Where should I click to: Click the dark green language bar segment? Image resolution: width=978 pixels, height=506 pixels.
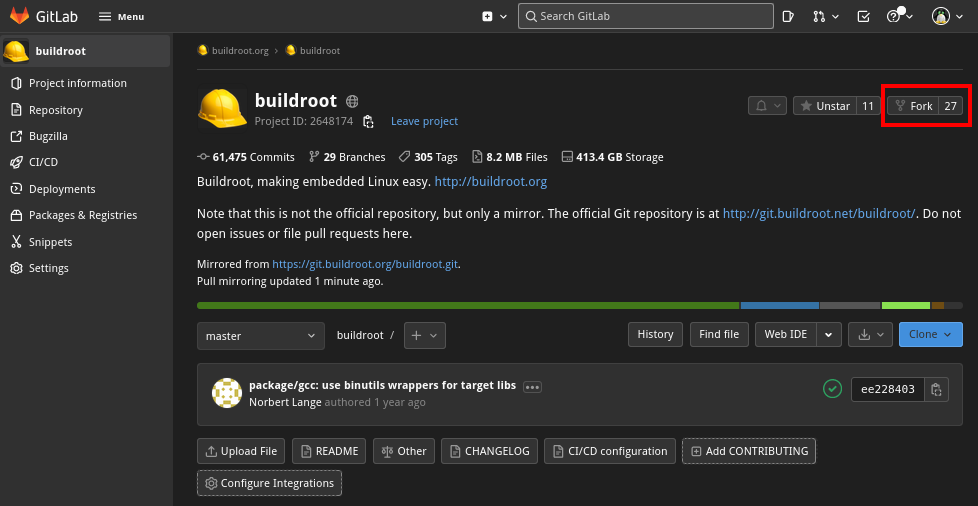coord(468,306)
